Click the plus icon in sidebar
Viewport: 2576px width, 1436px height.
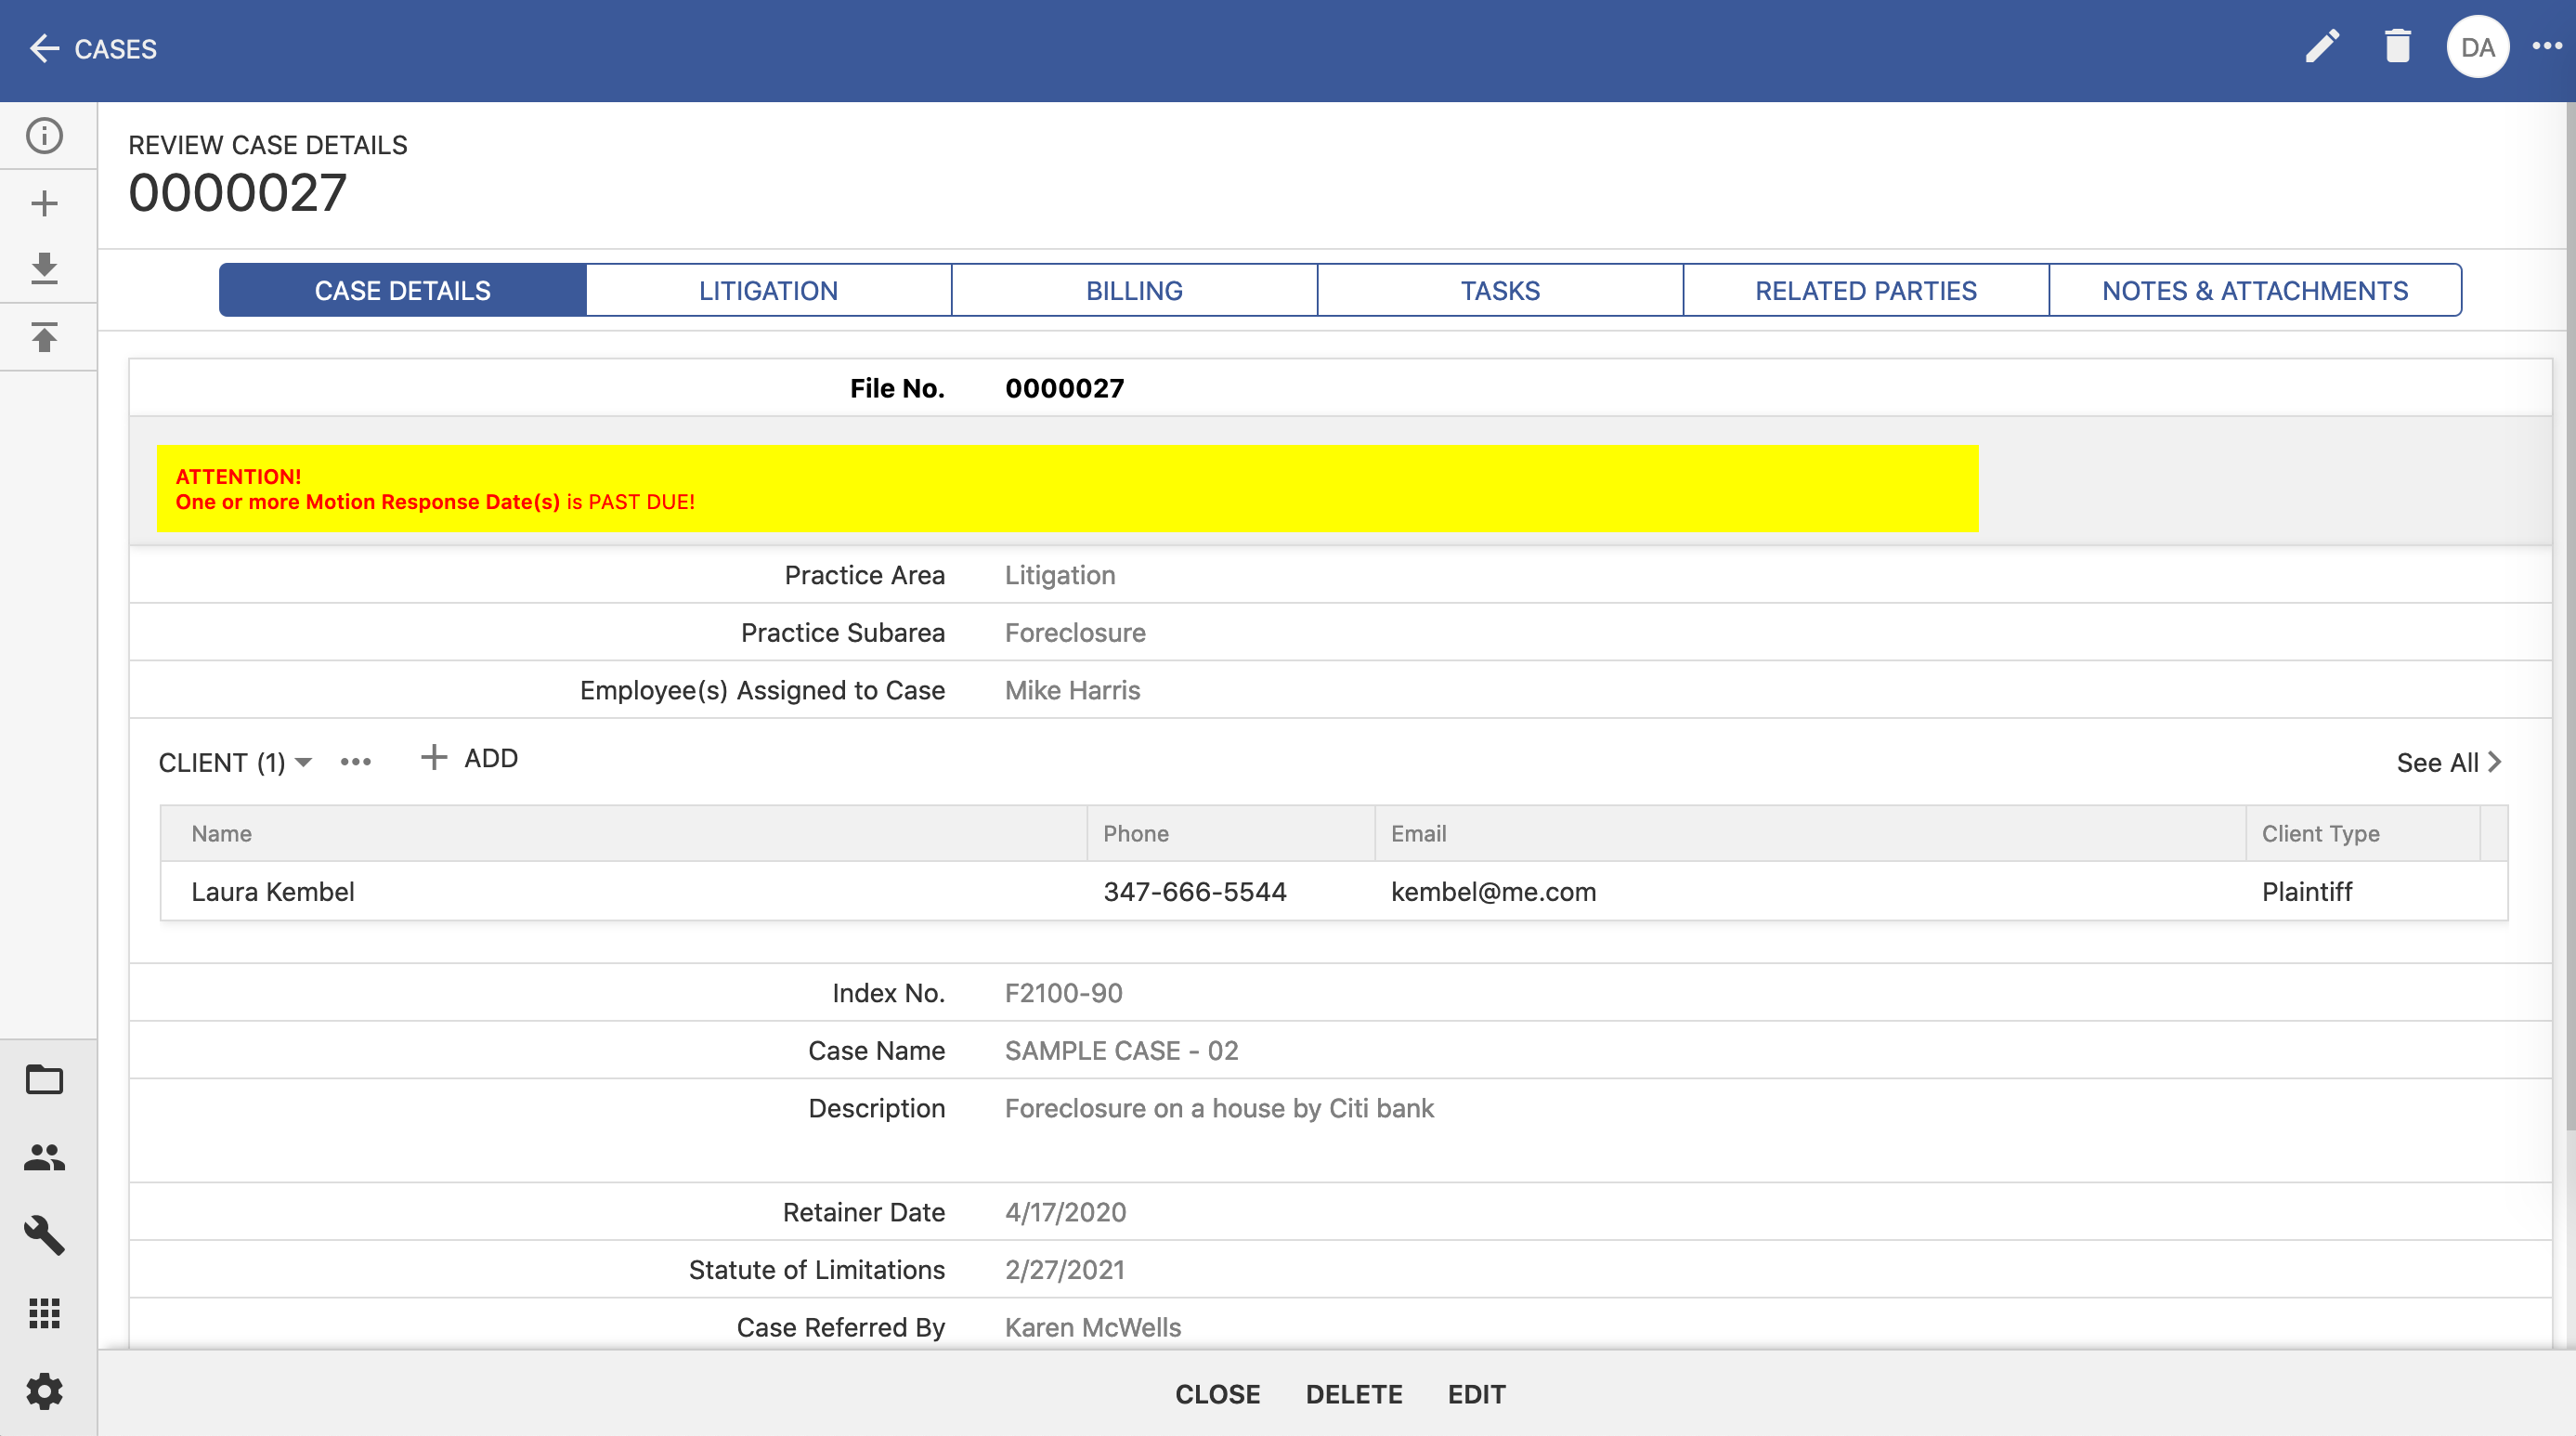(x=44, y=204)
